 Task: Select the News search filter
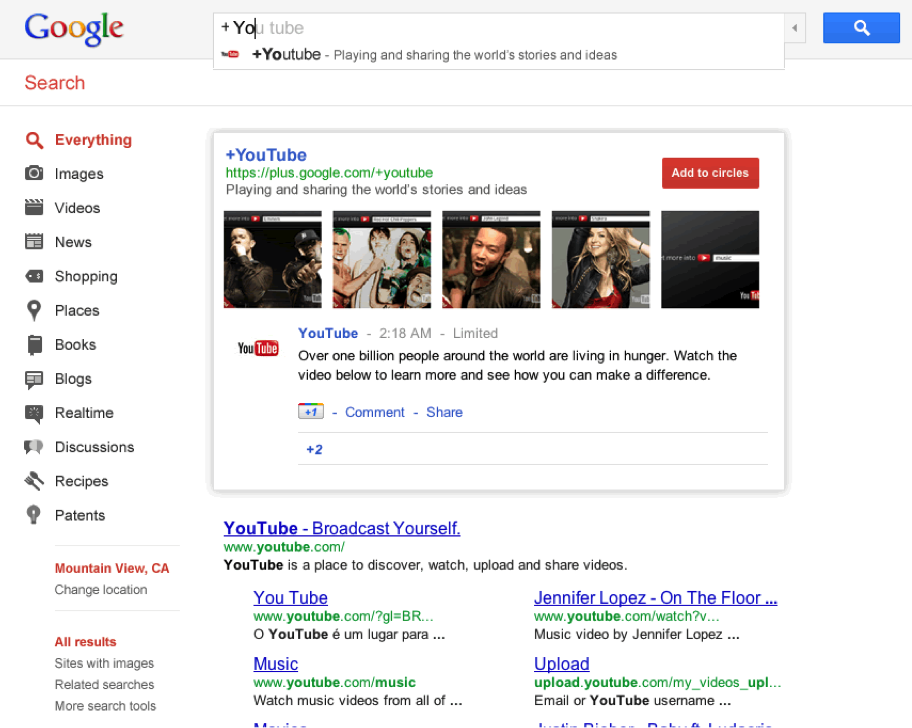coord(73,242)
